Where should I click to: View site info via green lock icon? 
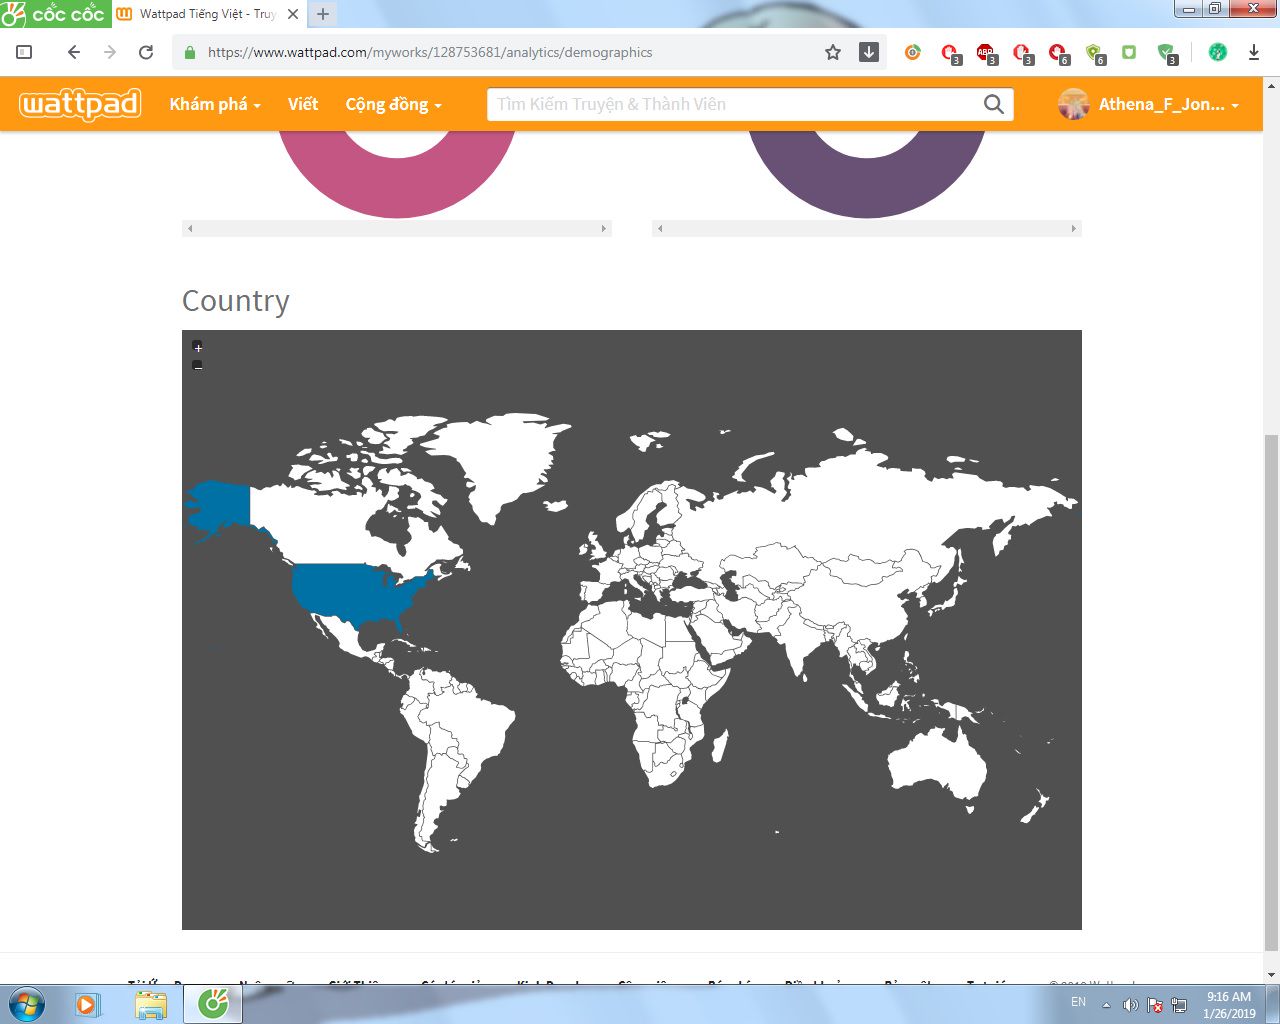190,52
